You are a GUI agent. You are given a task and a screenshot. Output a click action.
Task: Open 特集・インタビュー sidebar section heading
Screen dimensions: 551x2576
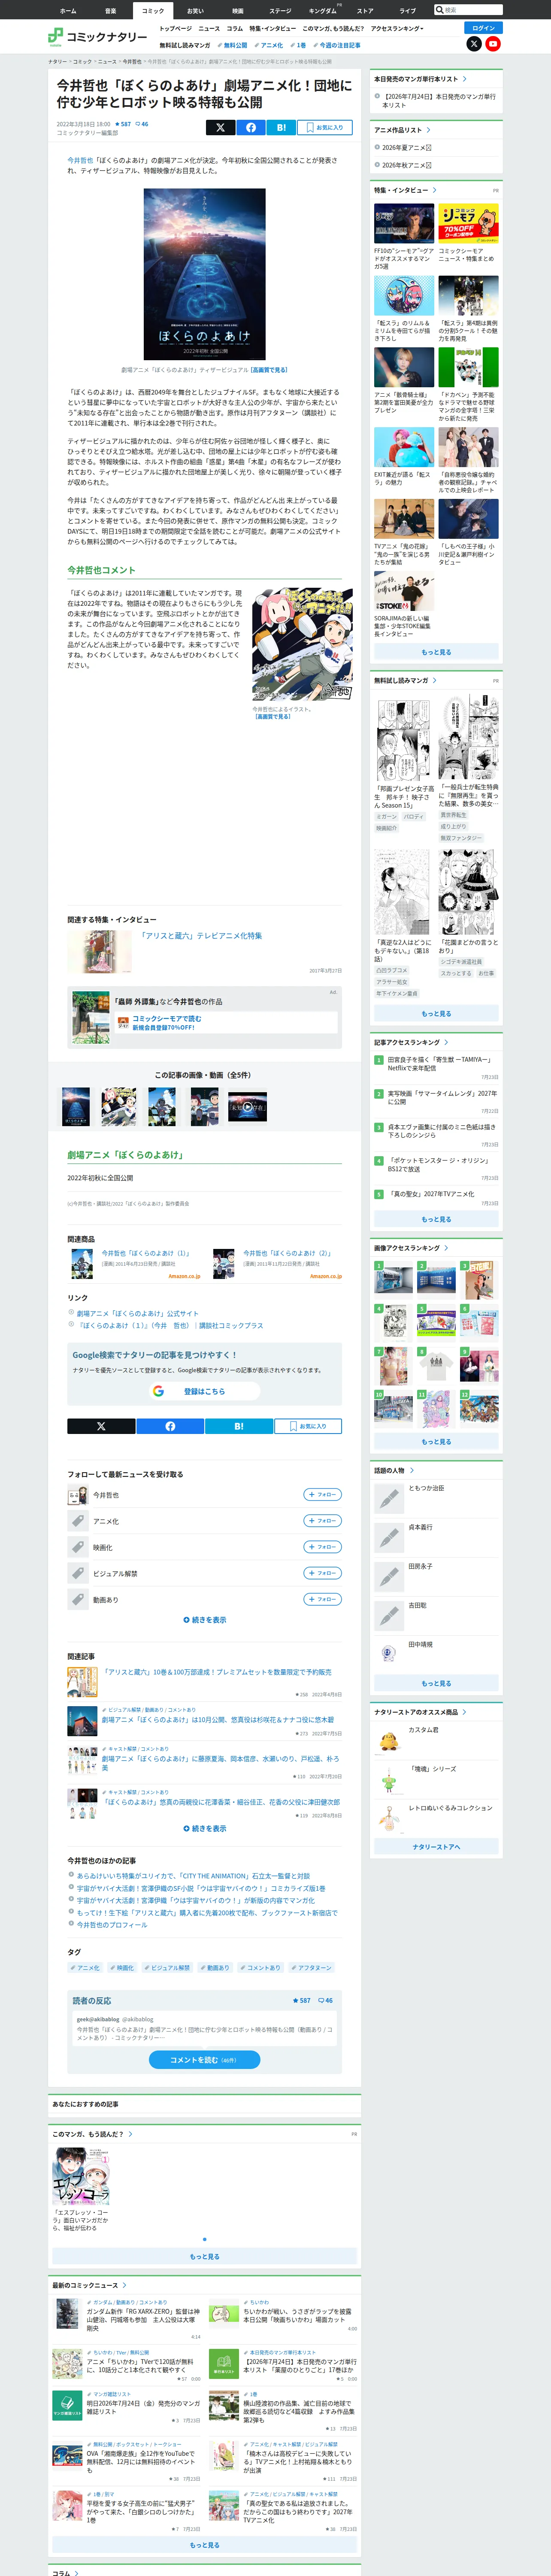click(405, 190)
